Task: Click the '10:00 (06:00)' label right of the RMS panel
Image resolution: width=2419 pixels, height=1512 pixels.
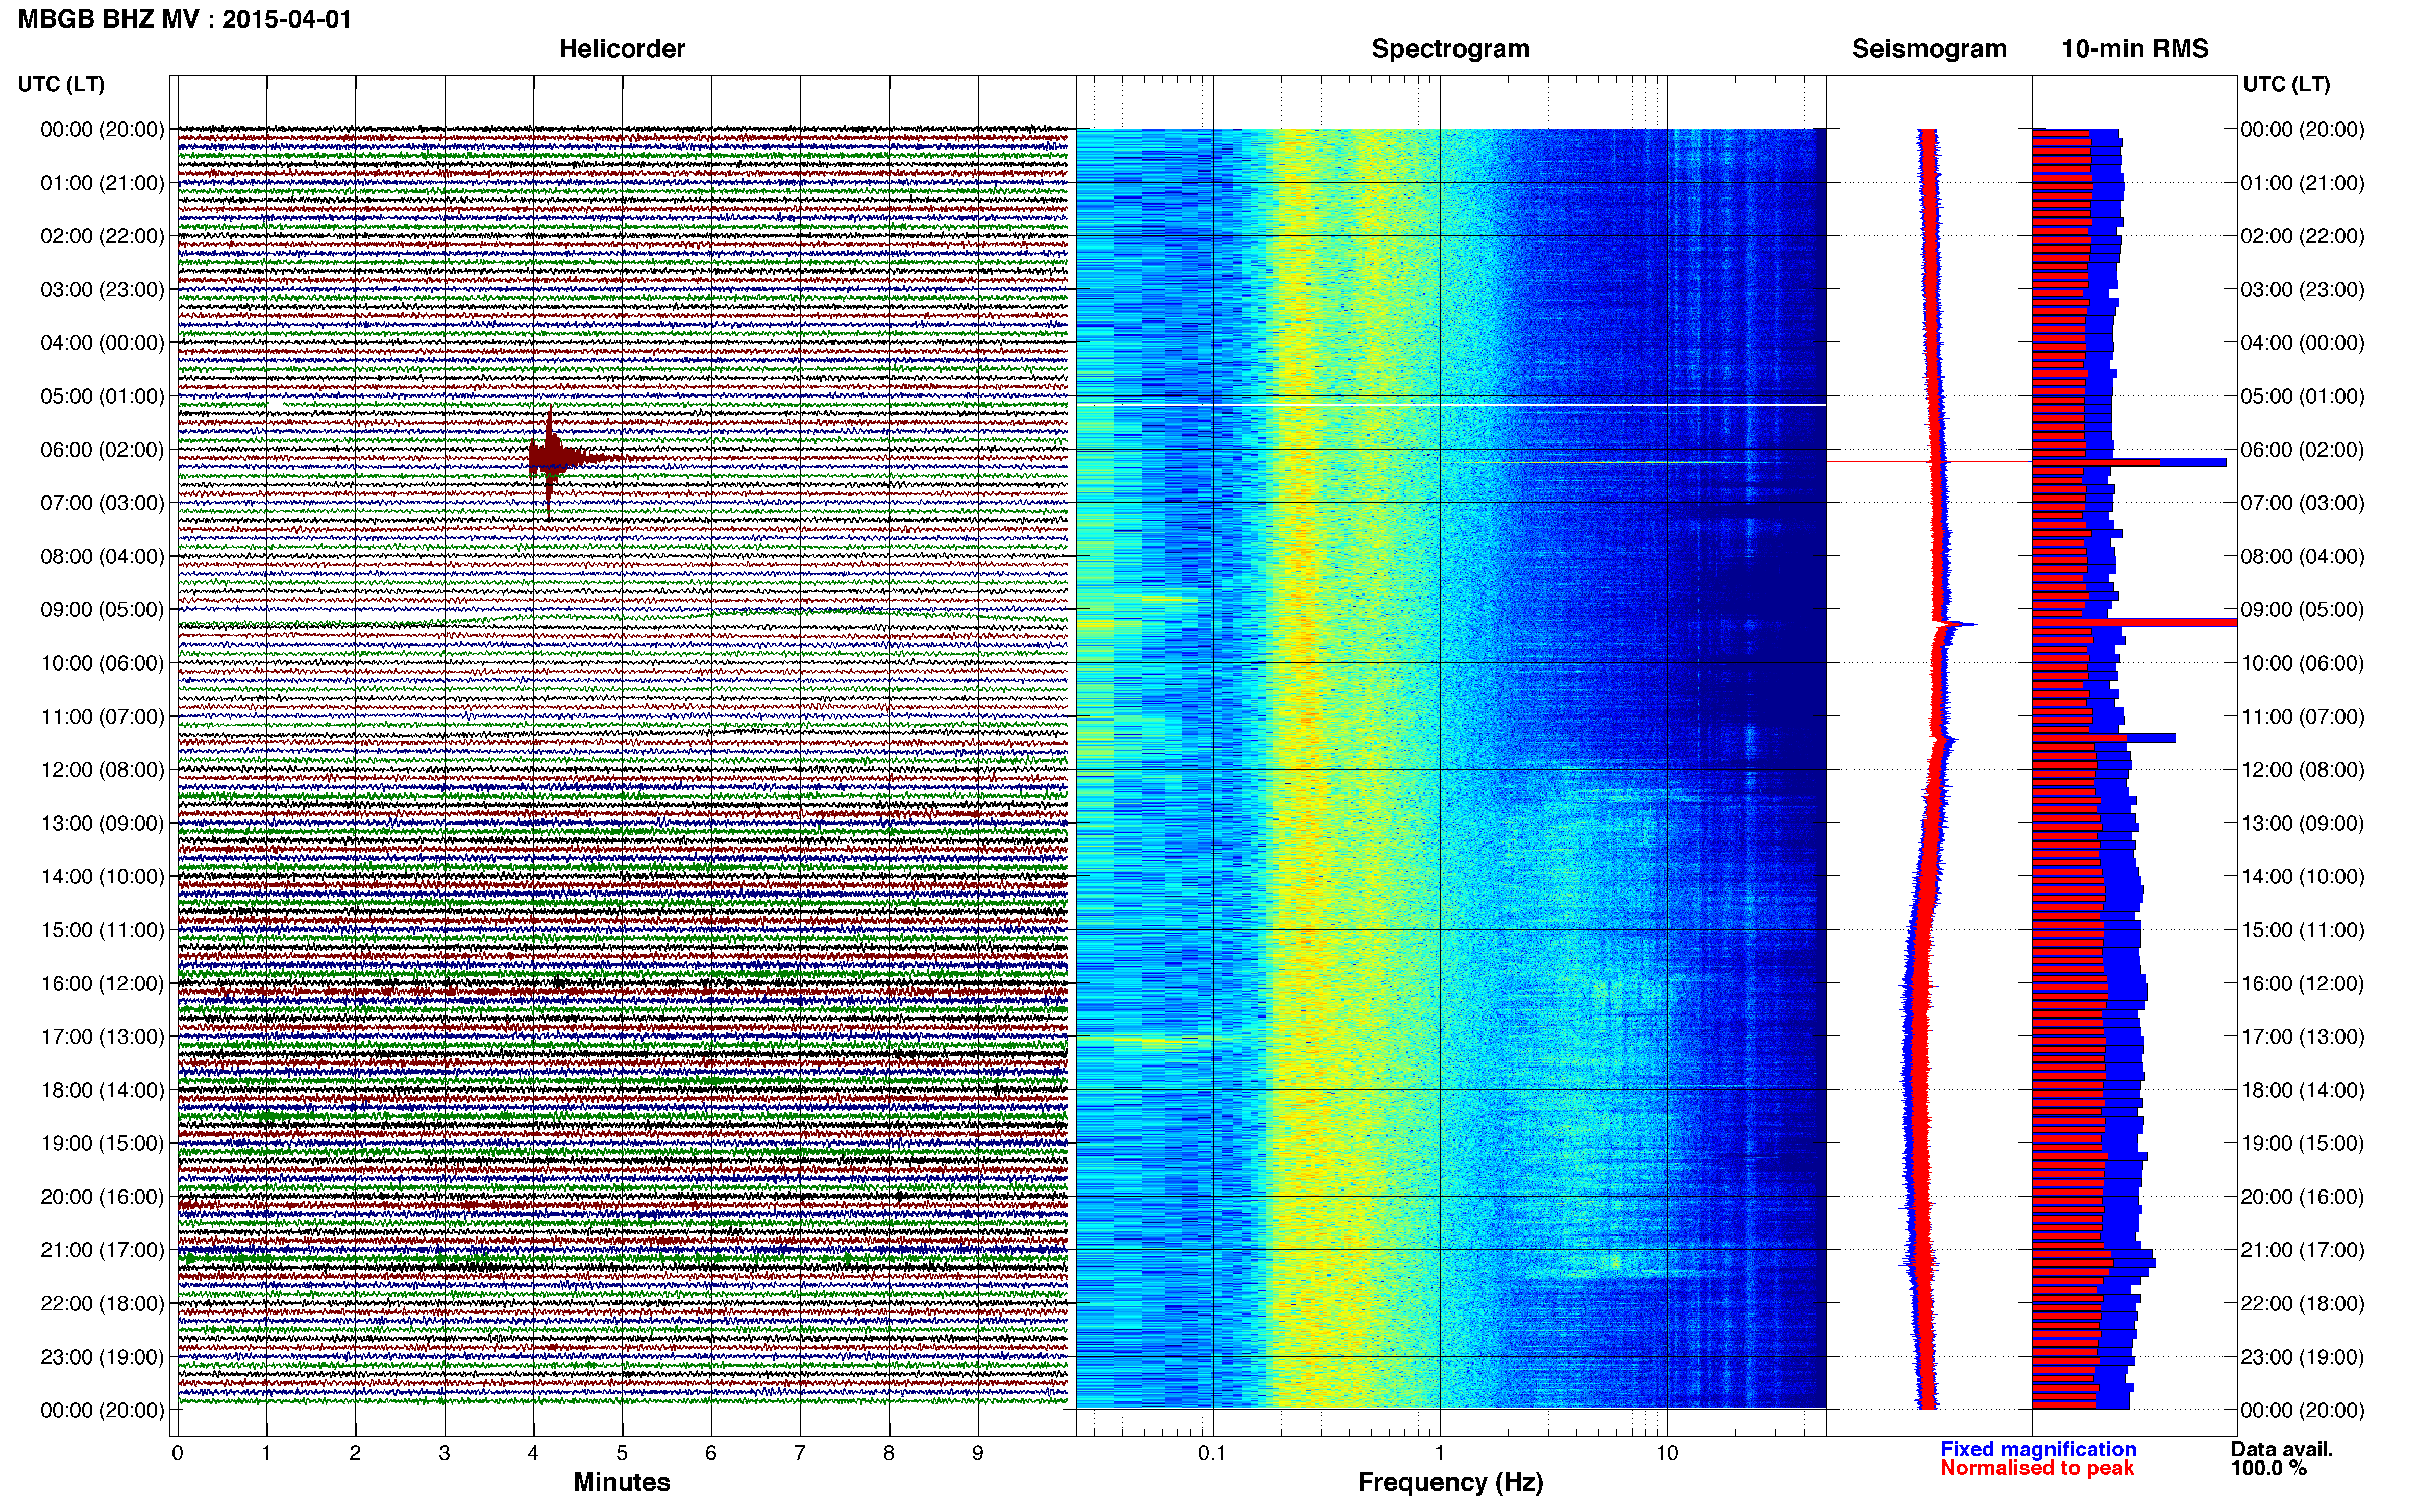Action: 2303,663
